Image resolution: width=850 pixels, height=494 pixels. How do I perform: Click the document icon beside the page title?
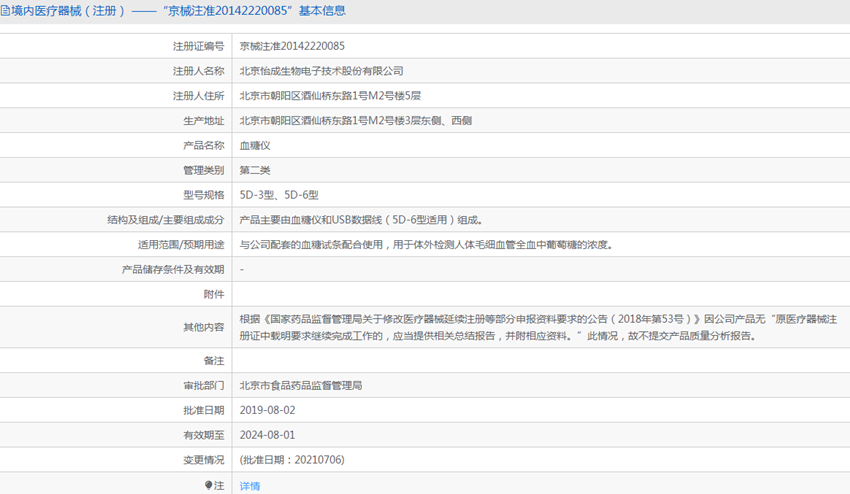5,11
